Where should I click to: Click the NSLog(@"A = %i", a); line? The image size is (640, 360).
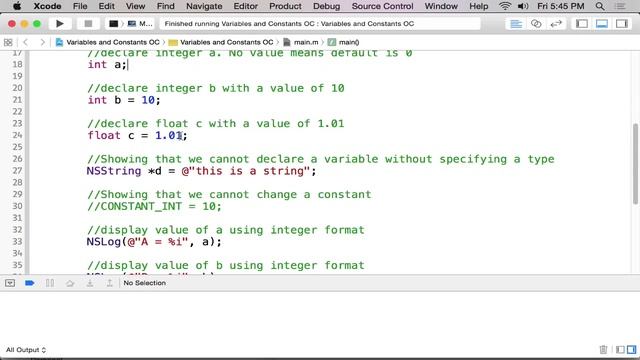click(x=154, y=242)
